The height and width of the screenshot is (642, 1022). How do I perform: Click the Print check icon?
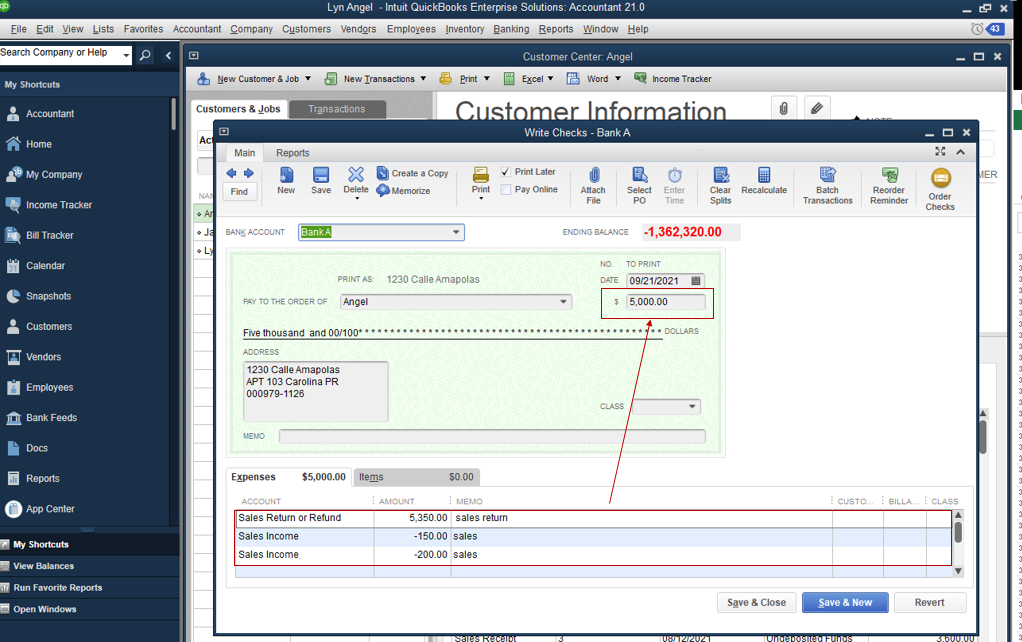[x=481, y=175]
